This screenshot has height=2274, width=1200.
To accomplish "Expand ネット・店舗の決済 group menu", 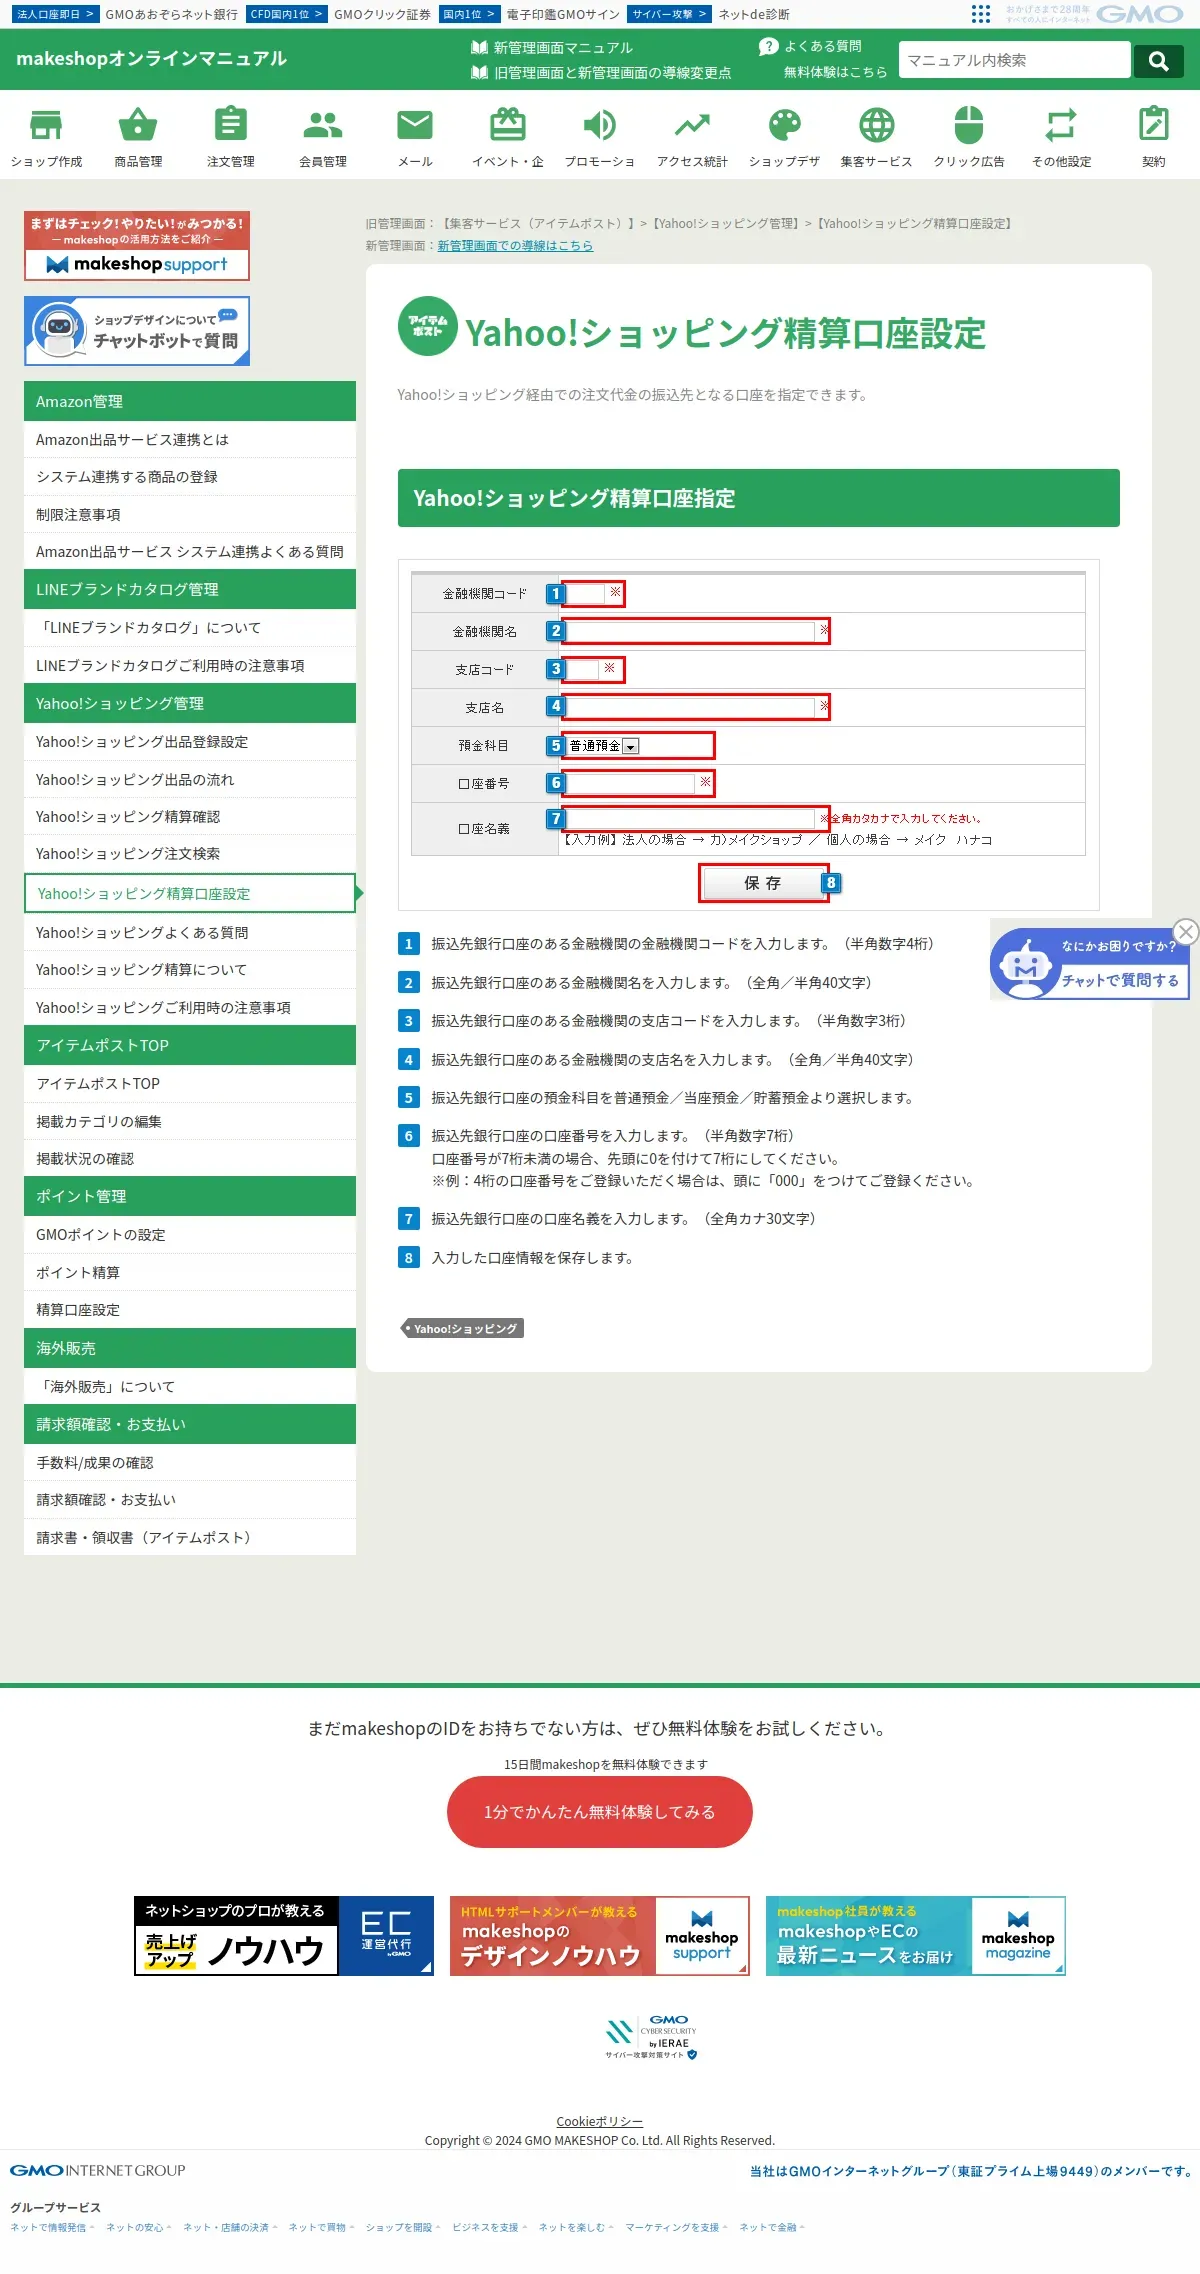I will point(230,2227).
